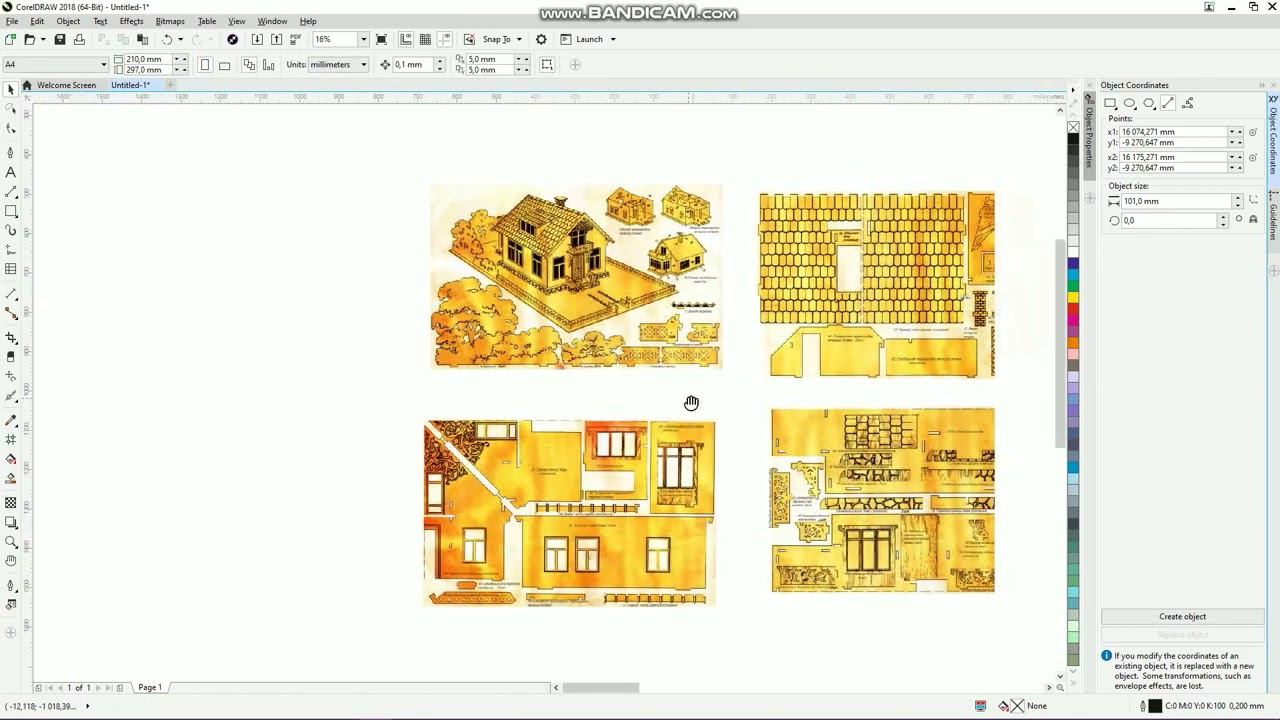Click the Print icon
The width and height of the screenshot is (1280, 720).
(79, 39)
